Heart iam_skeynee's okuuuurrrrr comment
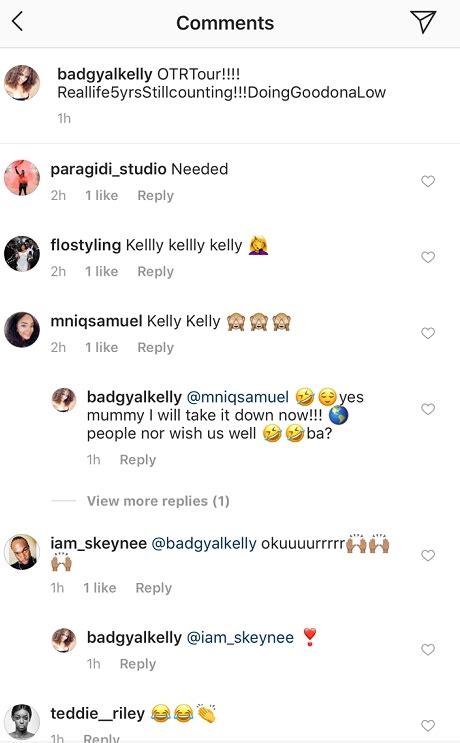The image size is (460, 743). coord(428,555)
